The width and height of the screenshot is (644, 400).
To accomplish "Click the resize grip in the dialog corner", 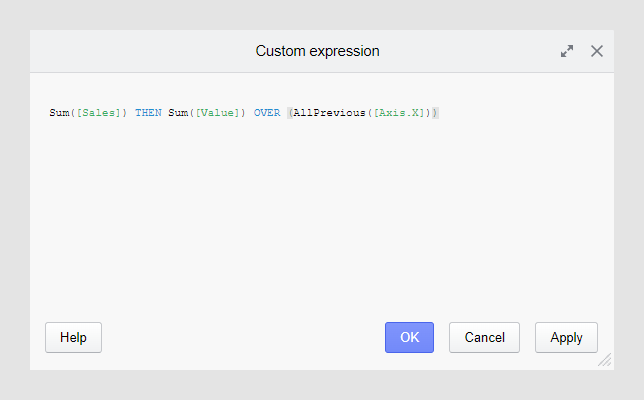I will 604,360.
